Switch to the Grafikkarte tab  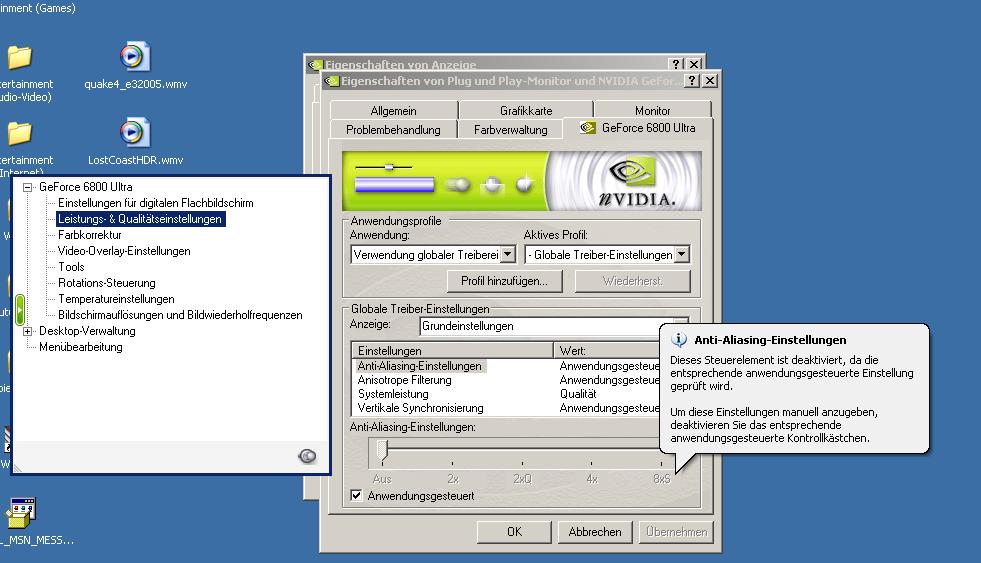[526, 111]
